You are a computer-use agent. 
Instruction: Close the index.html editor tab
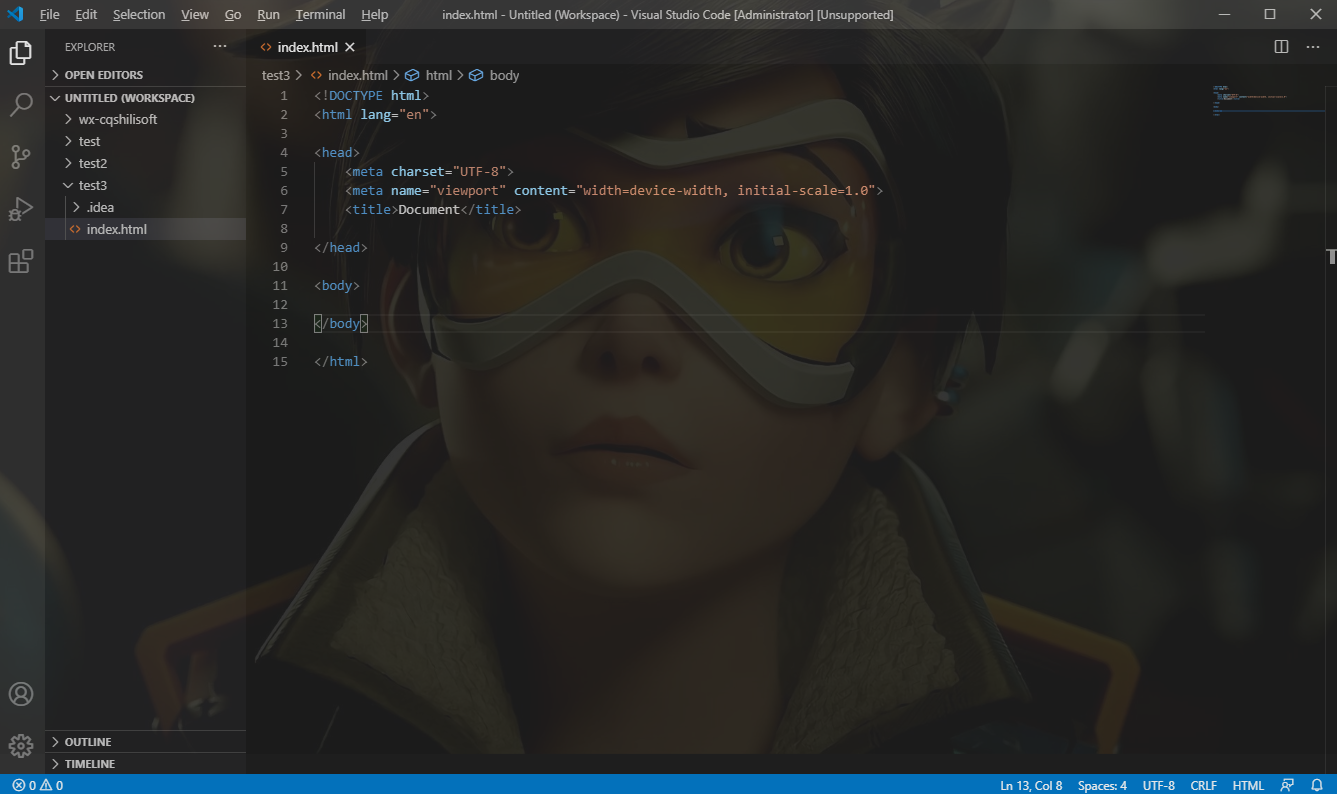(349, 47)
